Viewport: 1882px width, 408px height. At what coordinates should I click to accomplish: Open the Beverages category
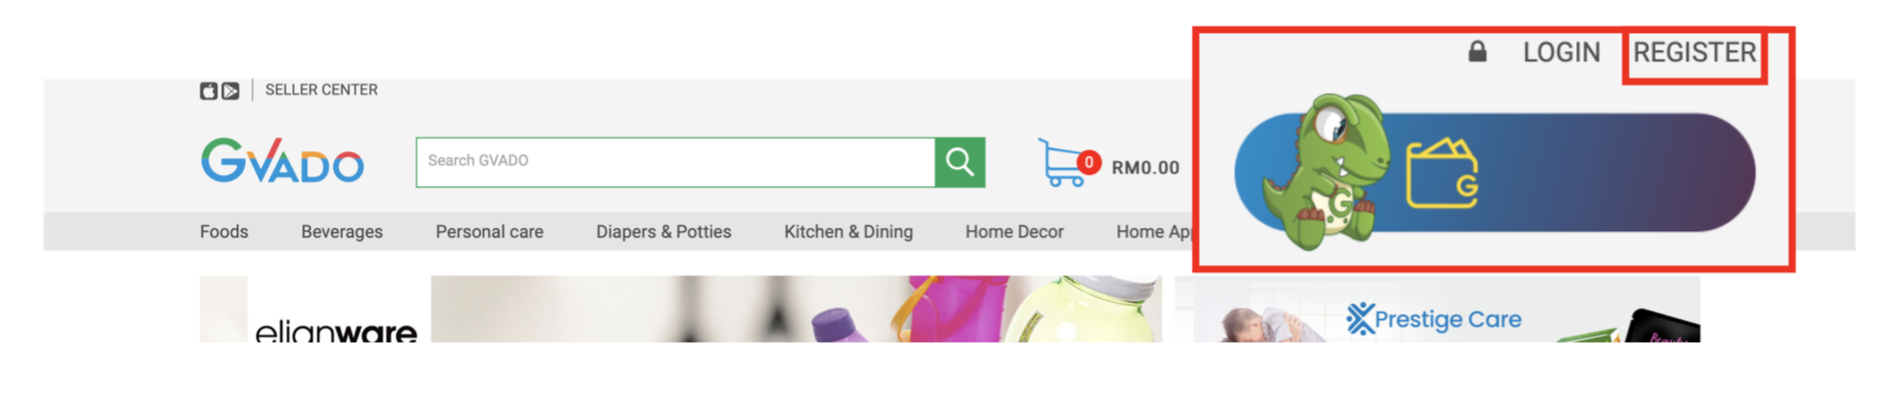pyautogui.click(x=342, y=232)
